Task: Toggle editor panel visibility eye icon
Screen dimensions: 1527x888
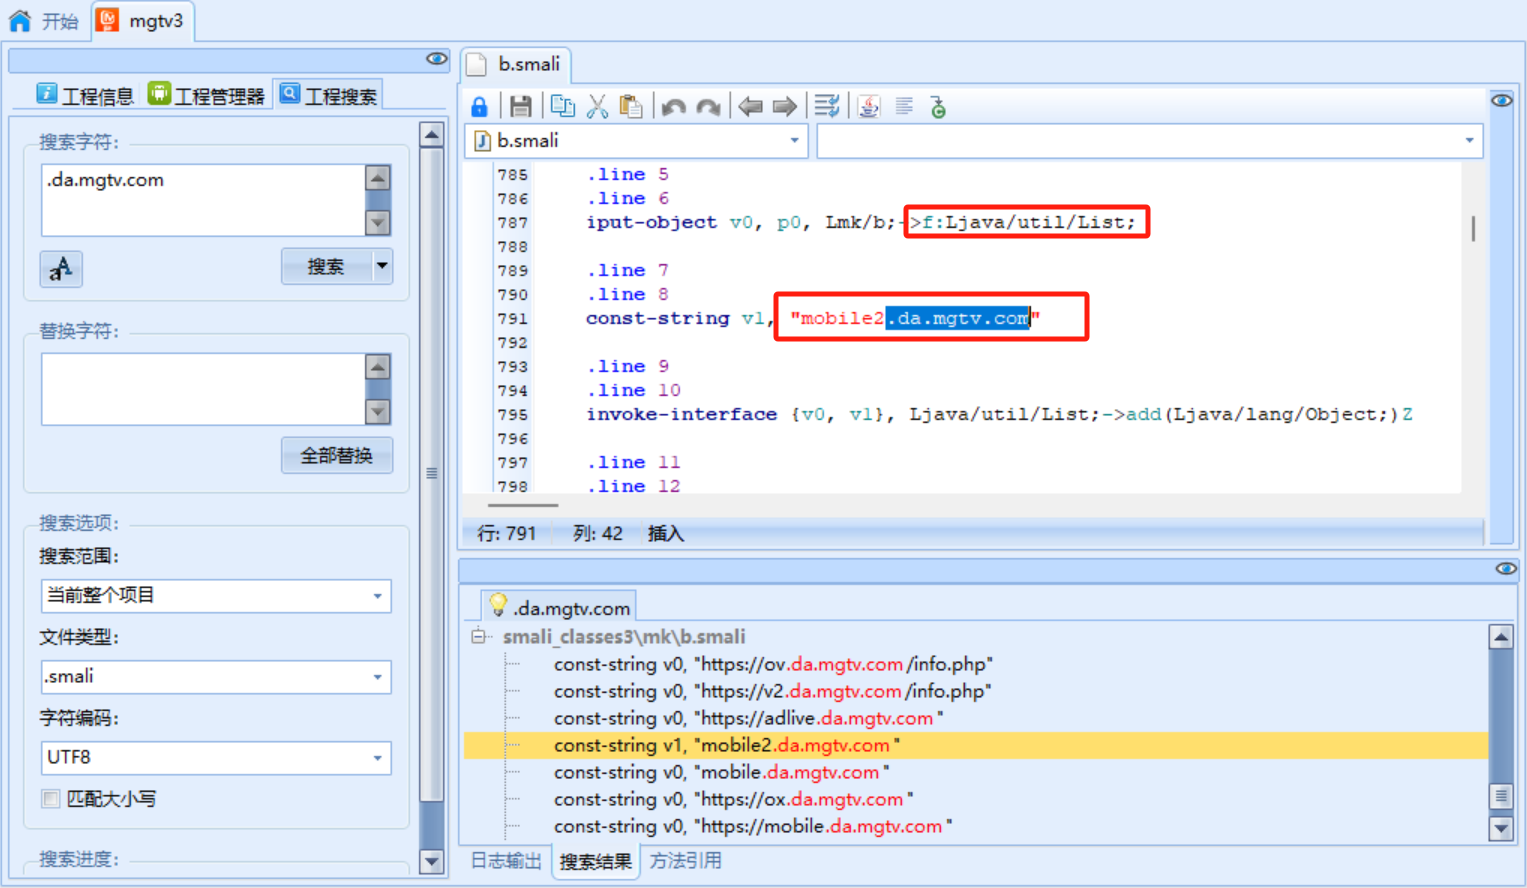Action: [x=1502, y=100]
